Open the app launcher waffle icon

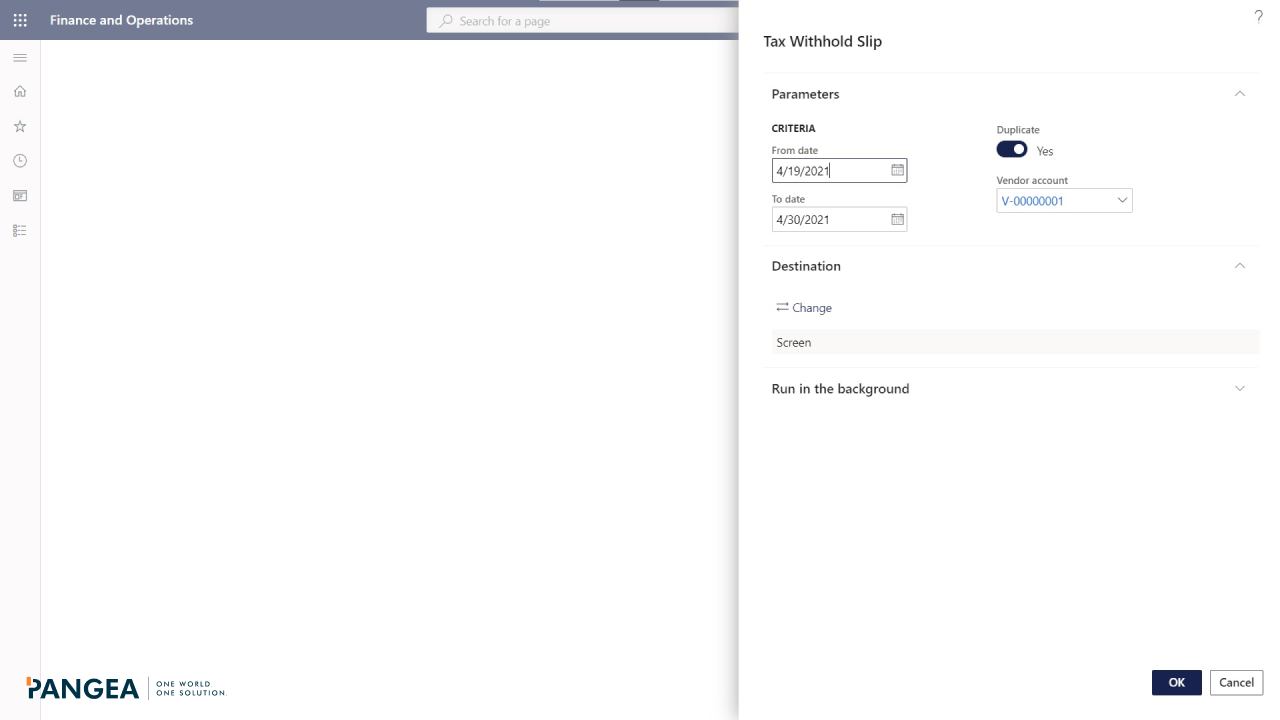tap(20, 20)
